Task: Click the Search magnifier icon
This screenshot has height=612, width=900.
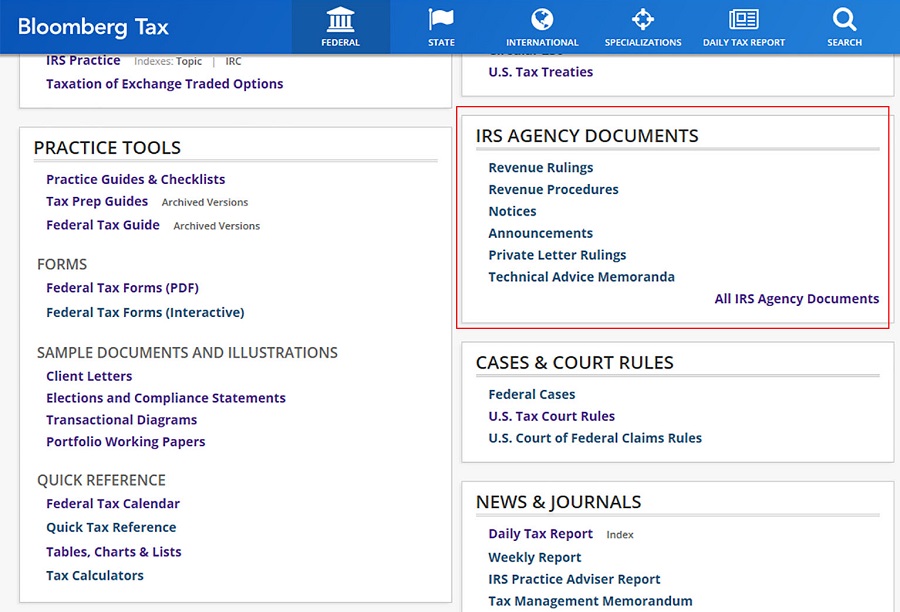Action: click(845, 20)
